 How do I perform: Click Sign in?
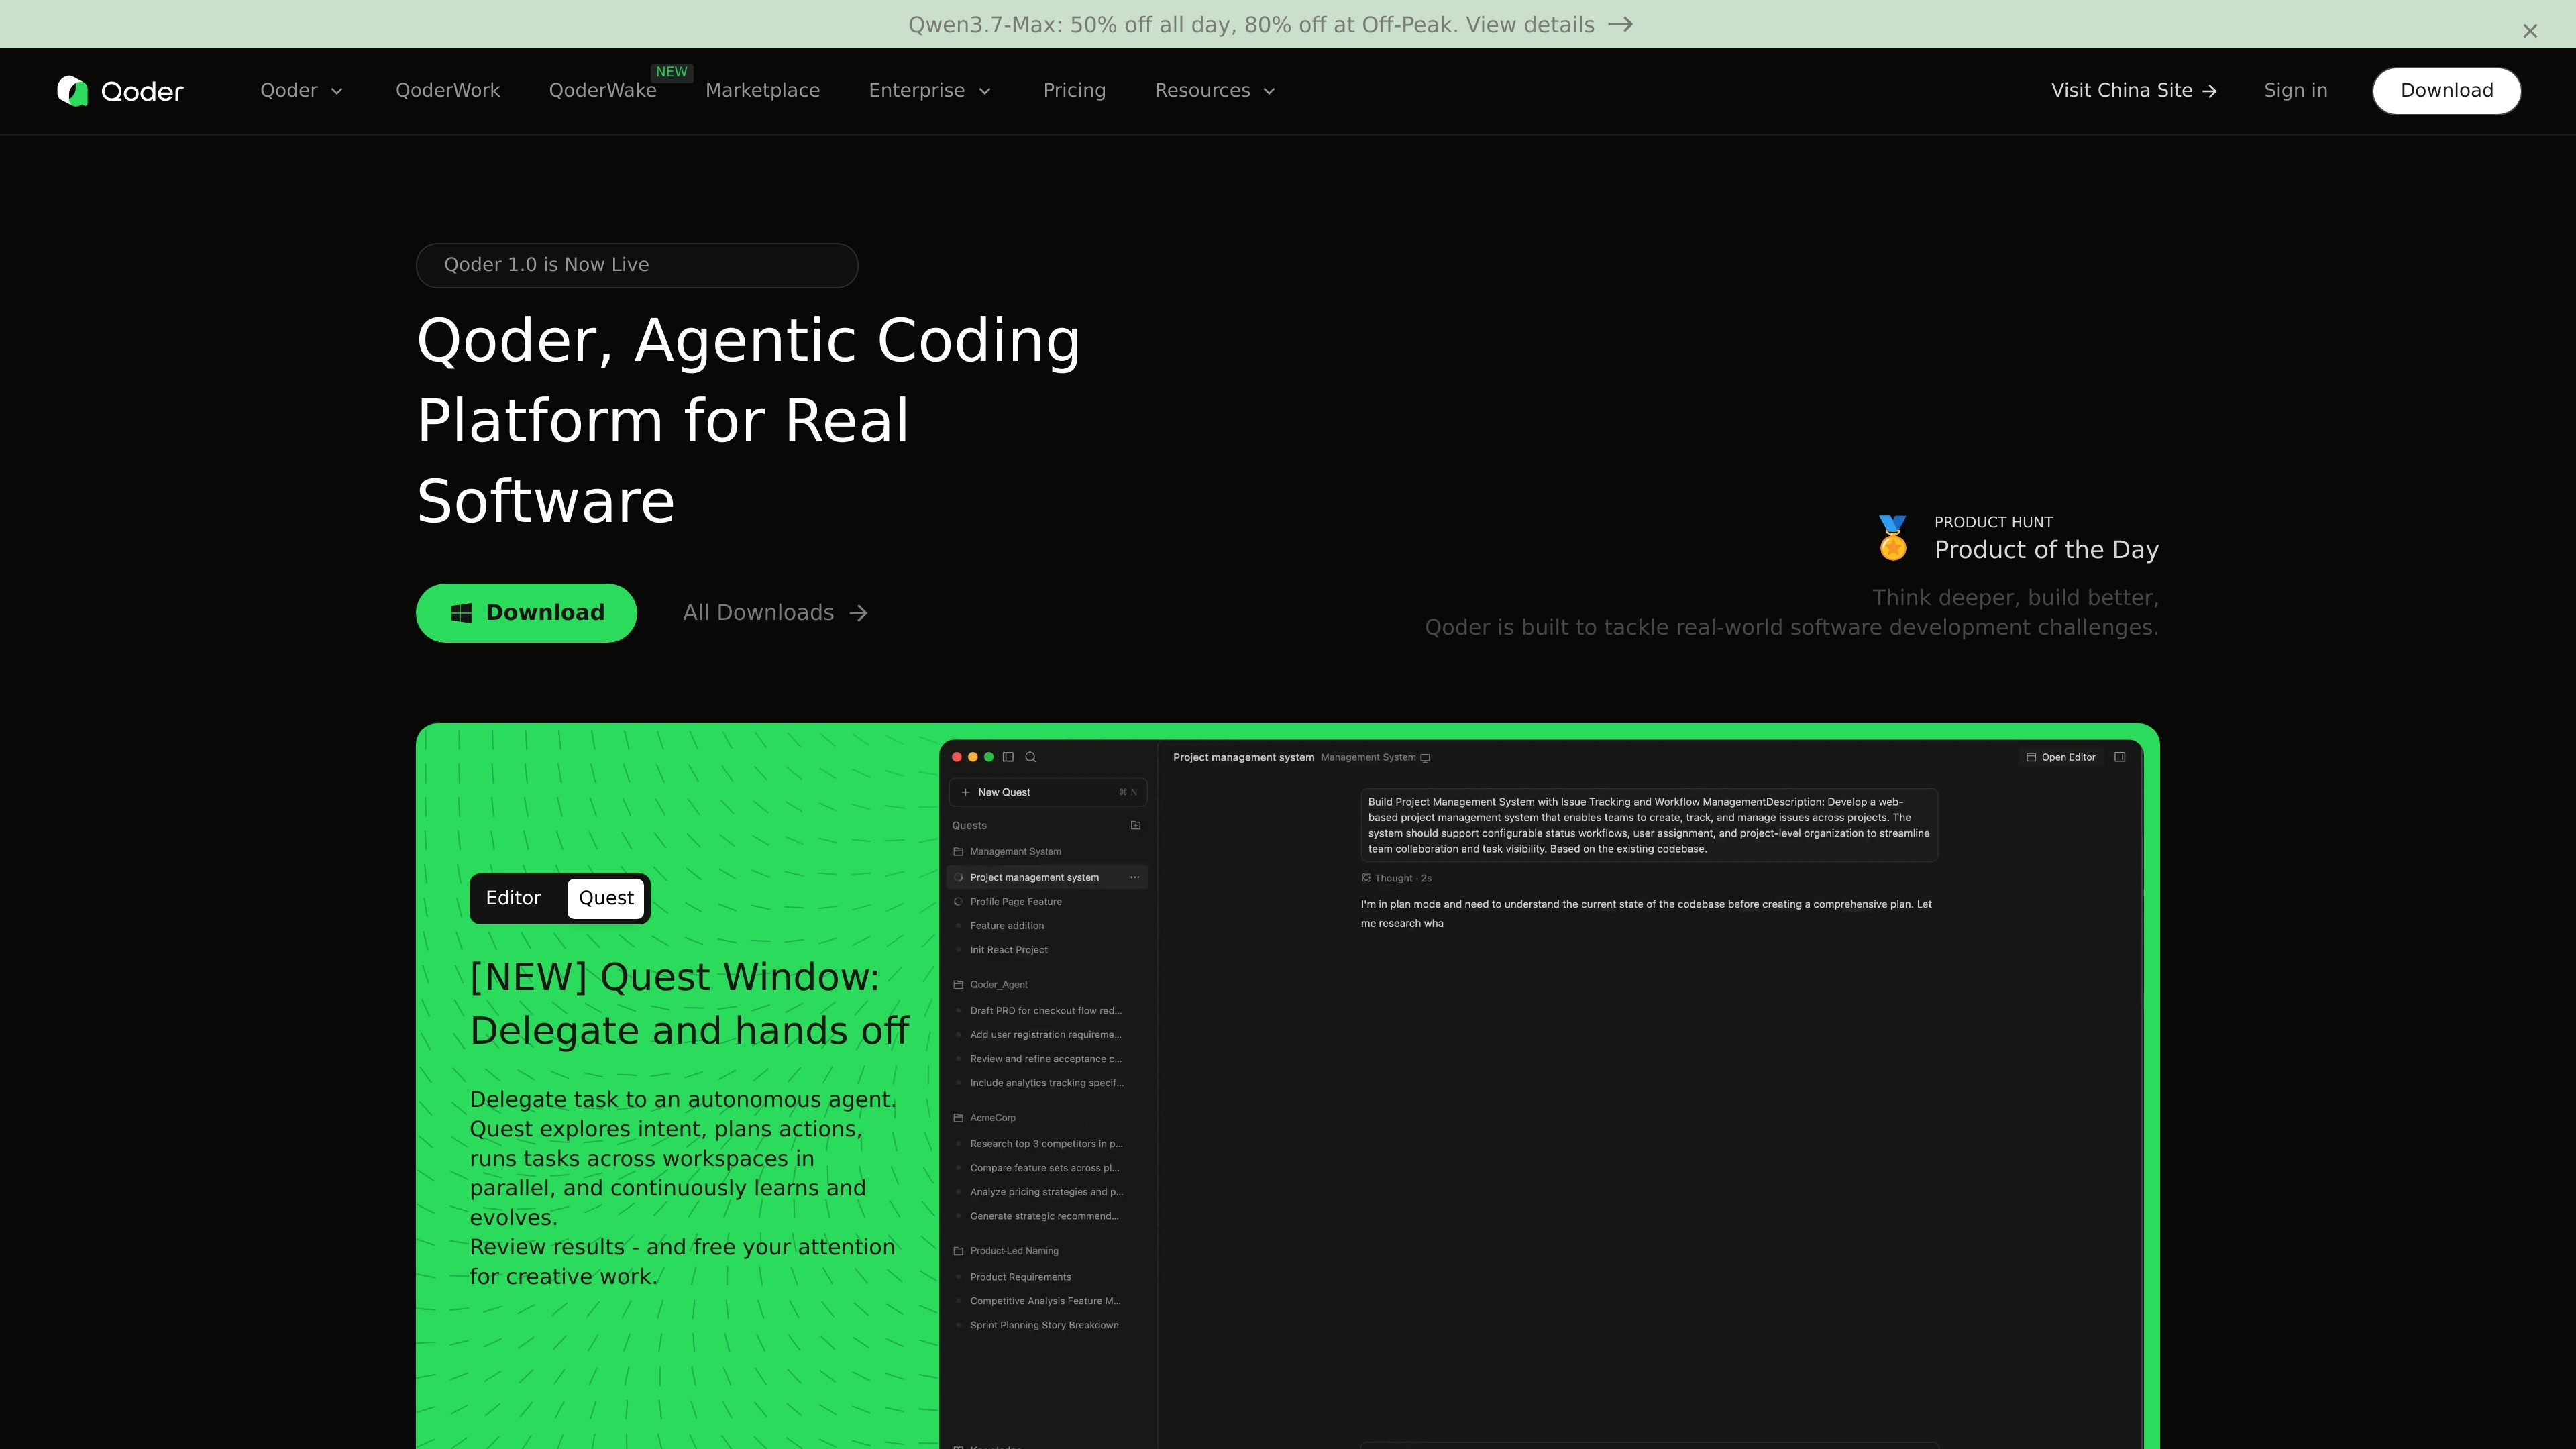[2295, 91]
